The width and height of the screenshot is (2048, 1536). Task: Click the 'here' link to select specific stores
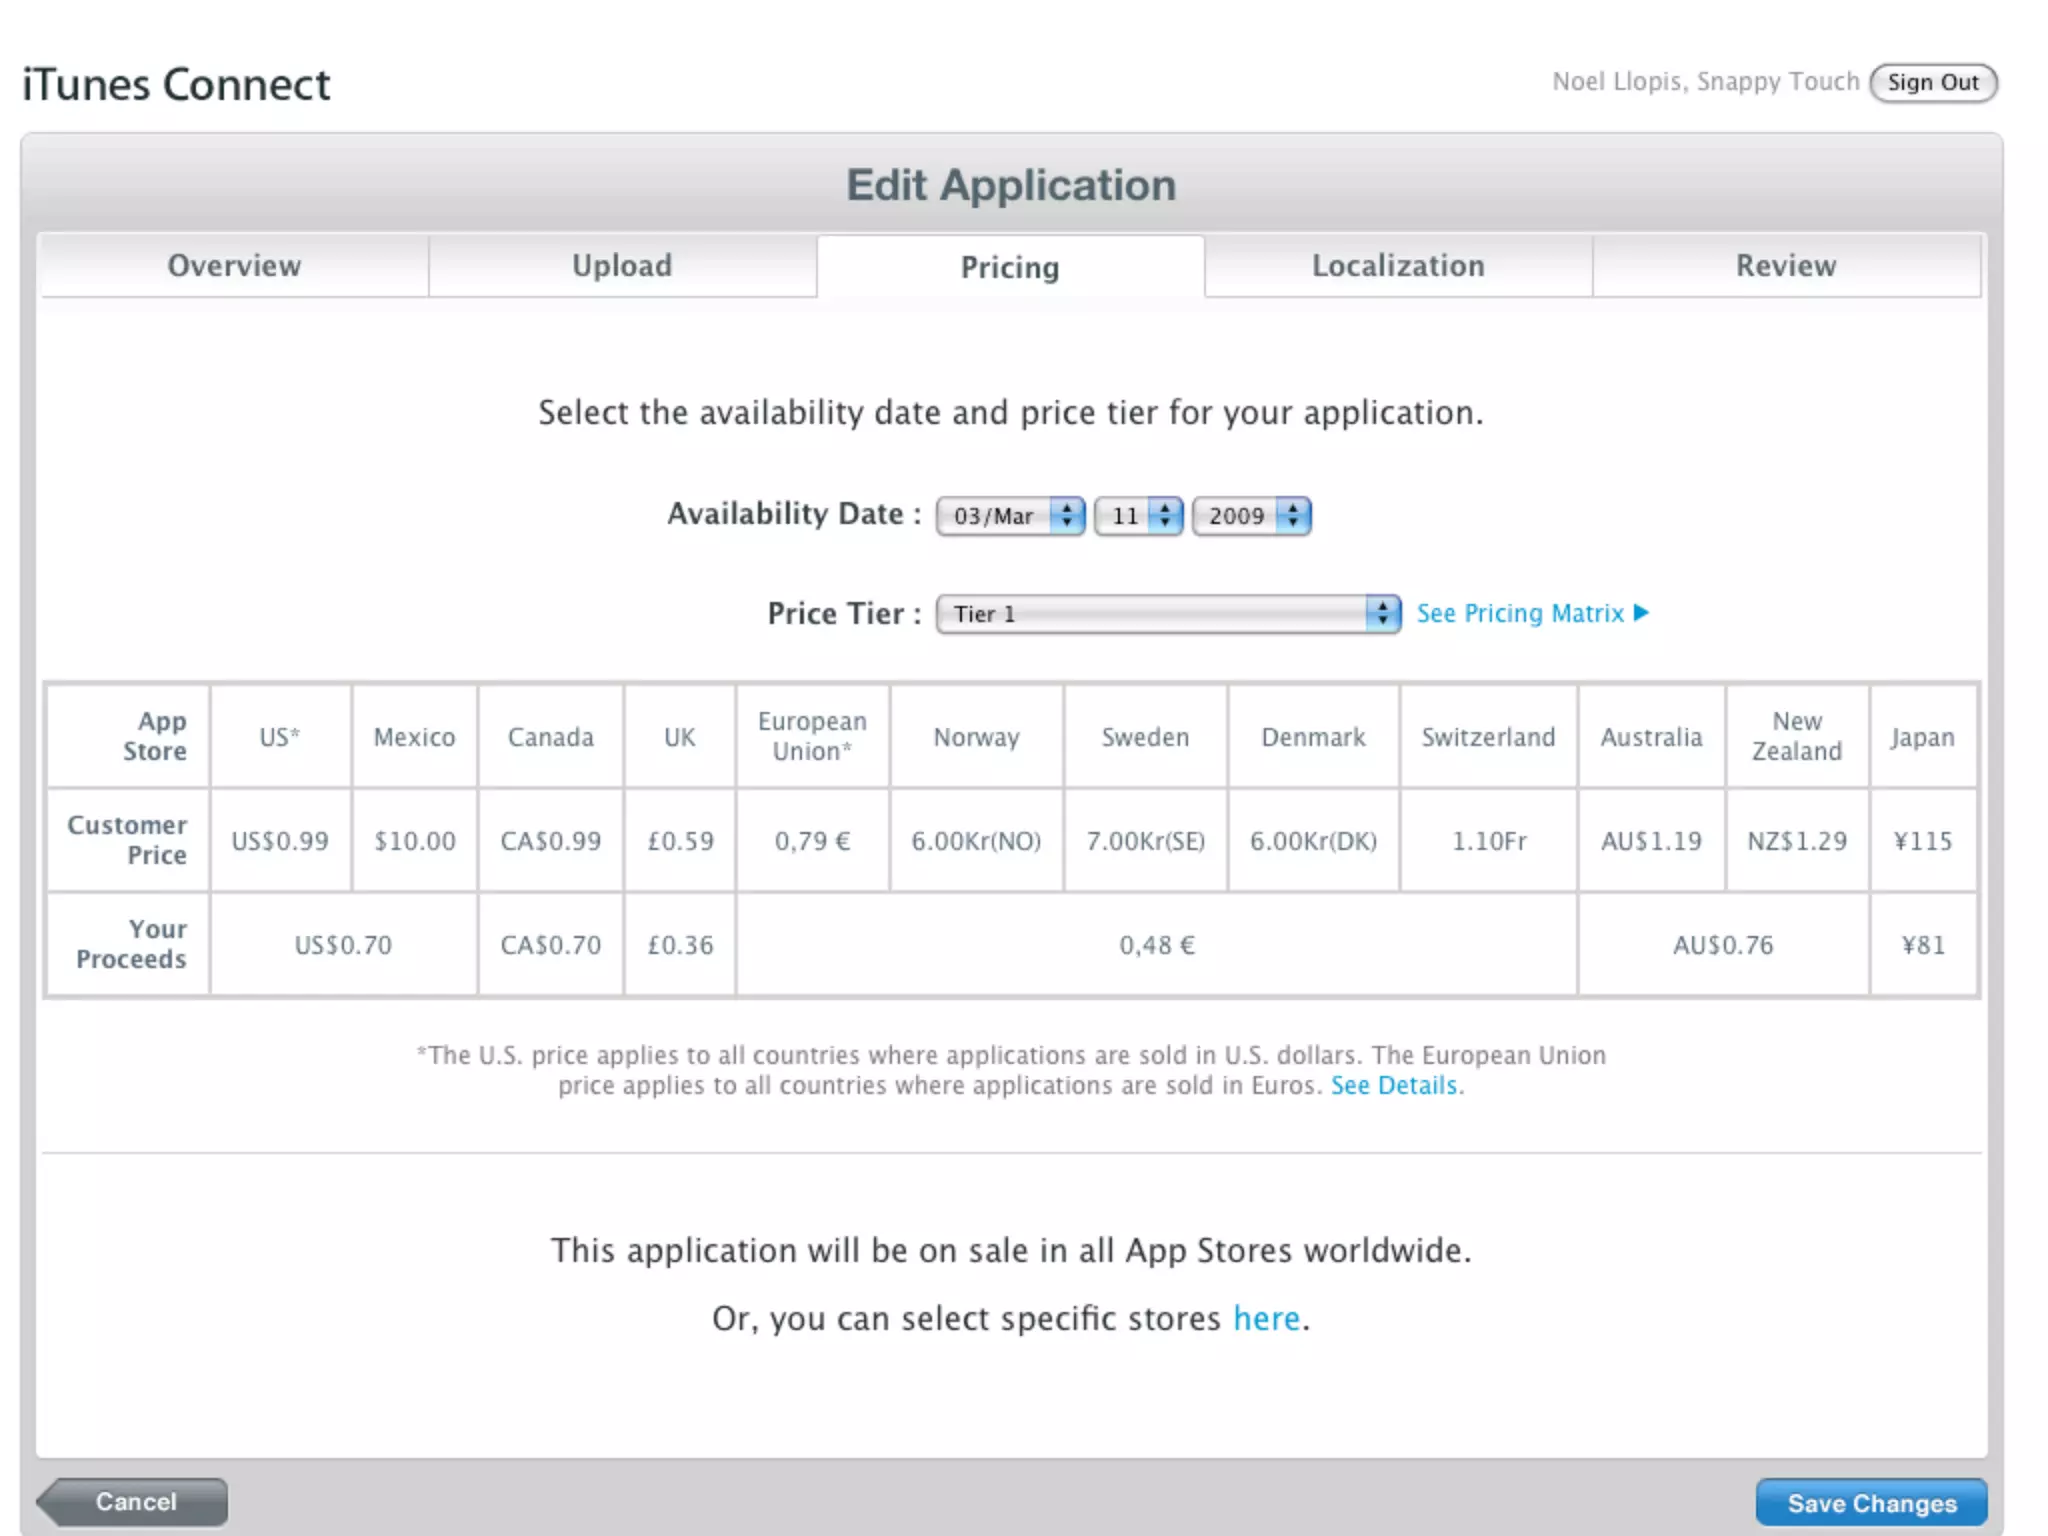(x=1266, y=1319)
